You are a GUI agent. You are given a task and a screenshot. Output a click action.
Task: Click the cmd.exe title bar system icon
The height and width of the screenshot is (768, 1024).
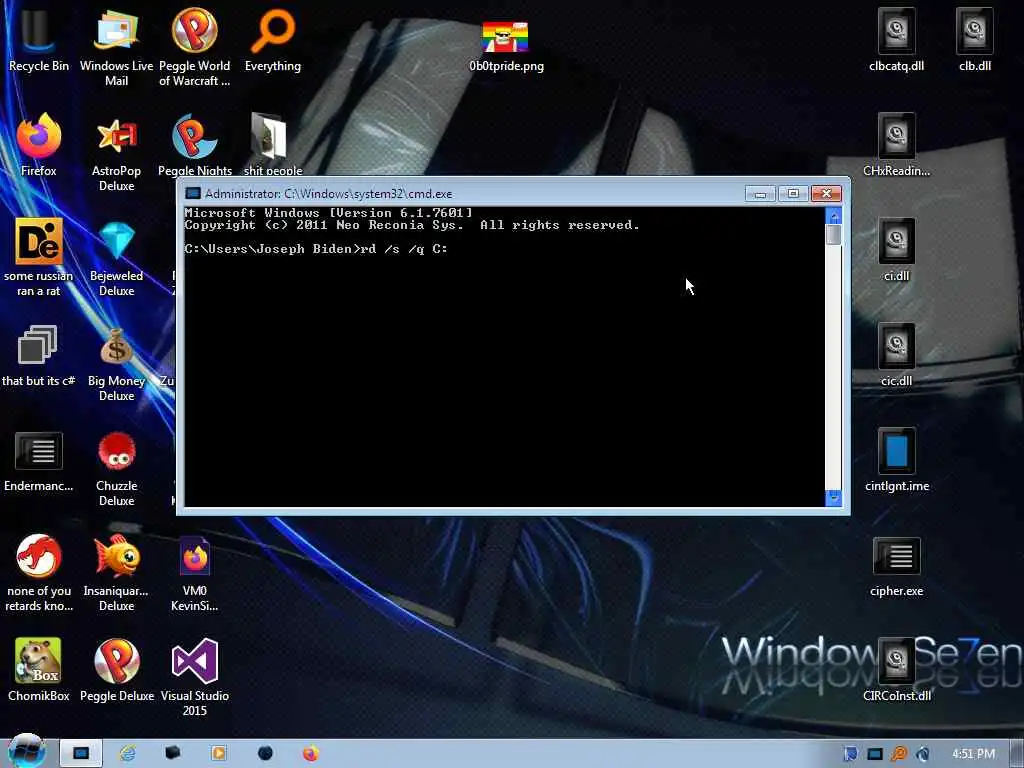[x=193, y=193]
